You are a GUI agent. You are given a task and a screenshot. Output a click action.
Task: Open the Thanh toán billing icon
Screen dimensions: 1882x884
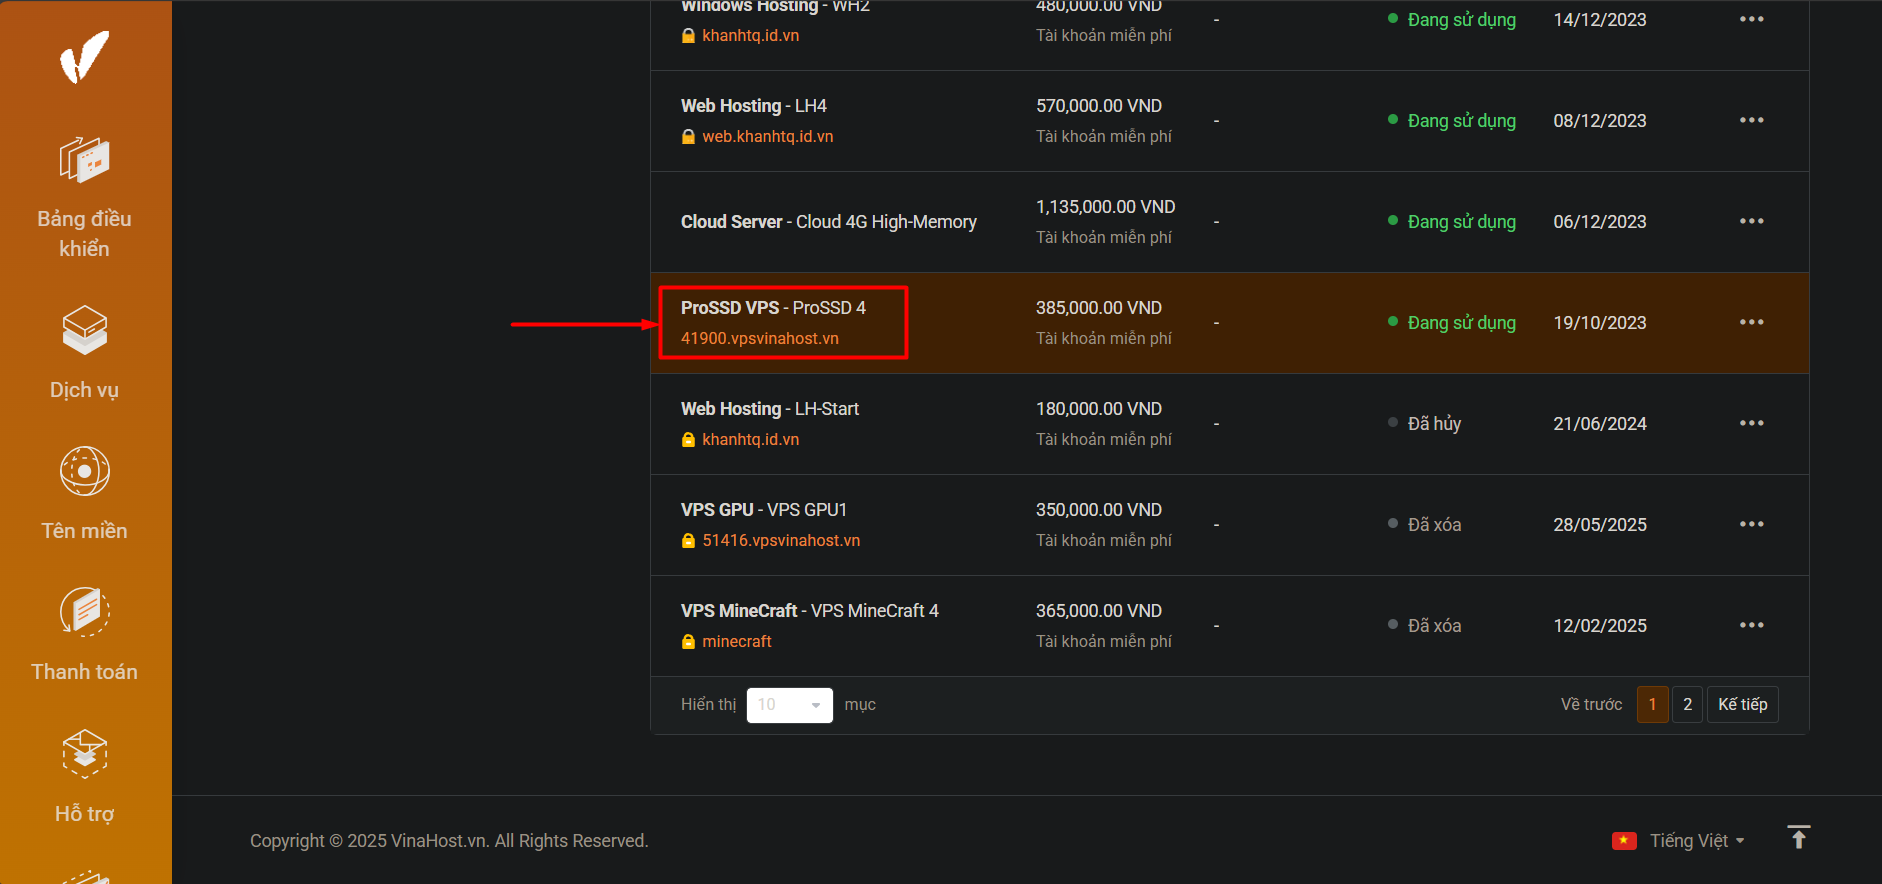point(84,612)
